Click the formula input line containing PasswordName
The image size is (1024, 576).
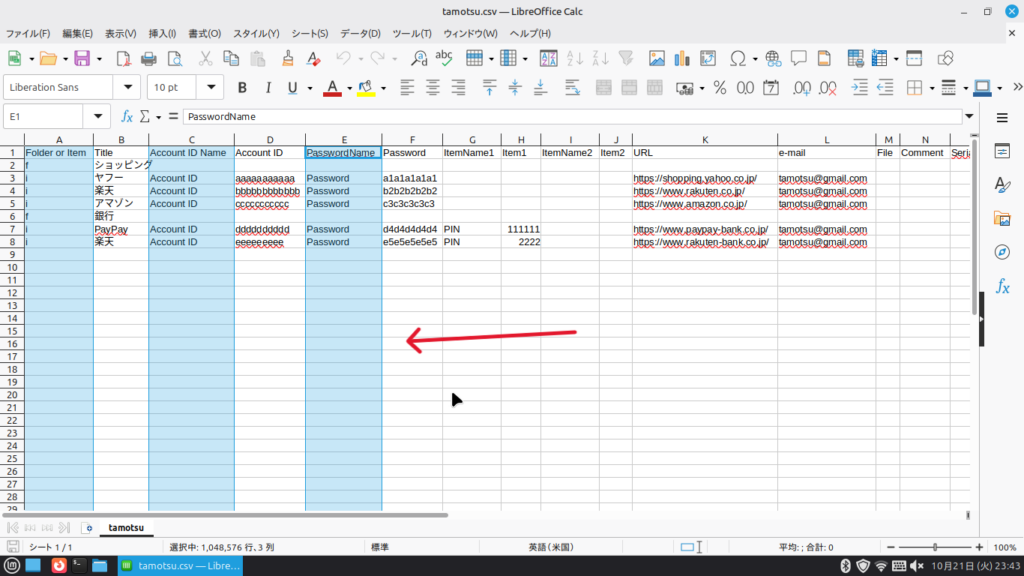[570, 117]
